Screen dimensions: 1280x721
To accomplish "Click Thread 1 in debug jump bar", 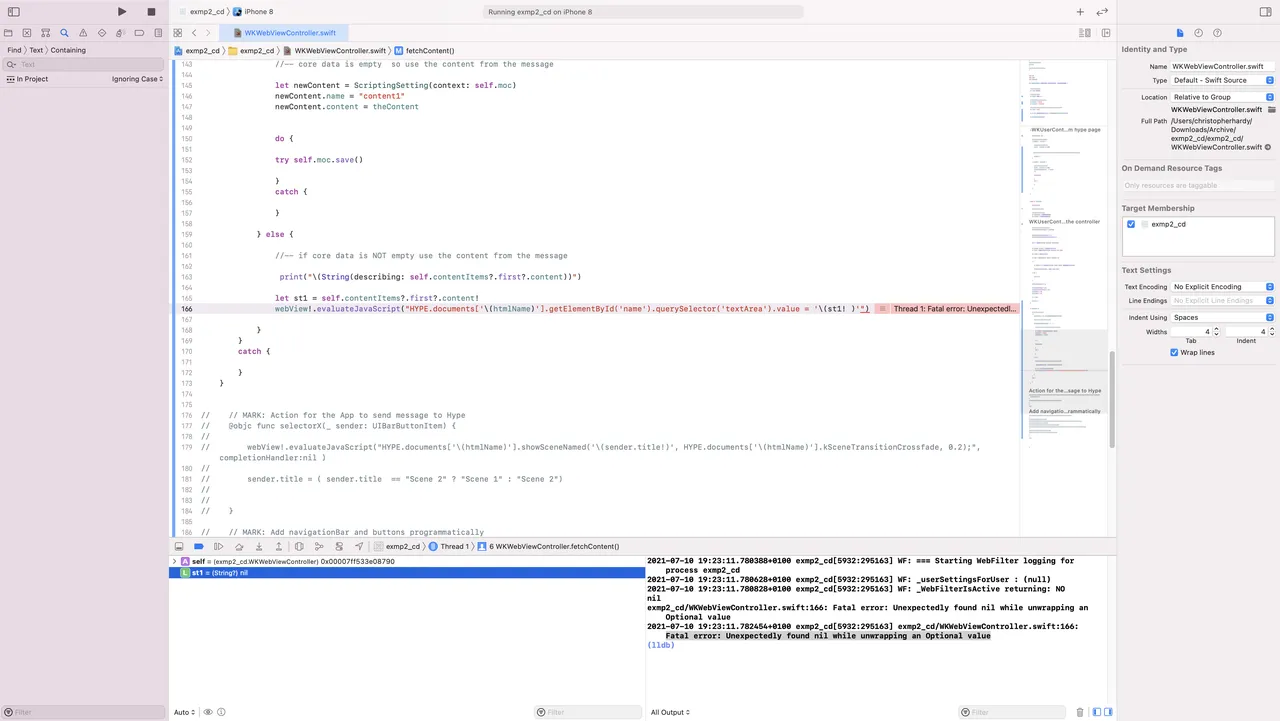I will click(x=447, y=547).
